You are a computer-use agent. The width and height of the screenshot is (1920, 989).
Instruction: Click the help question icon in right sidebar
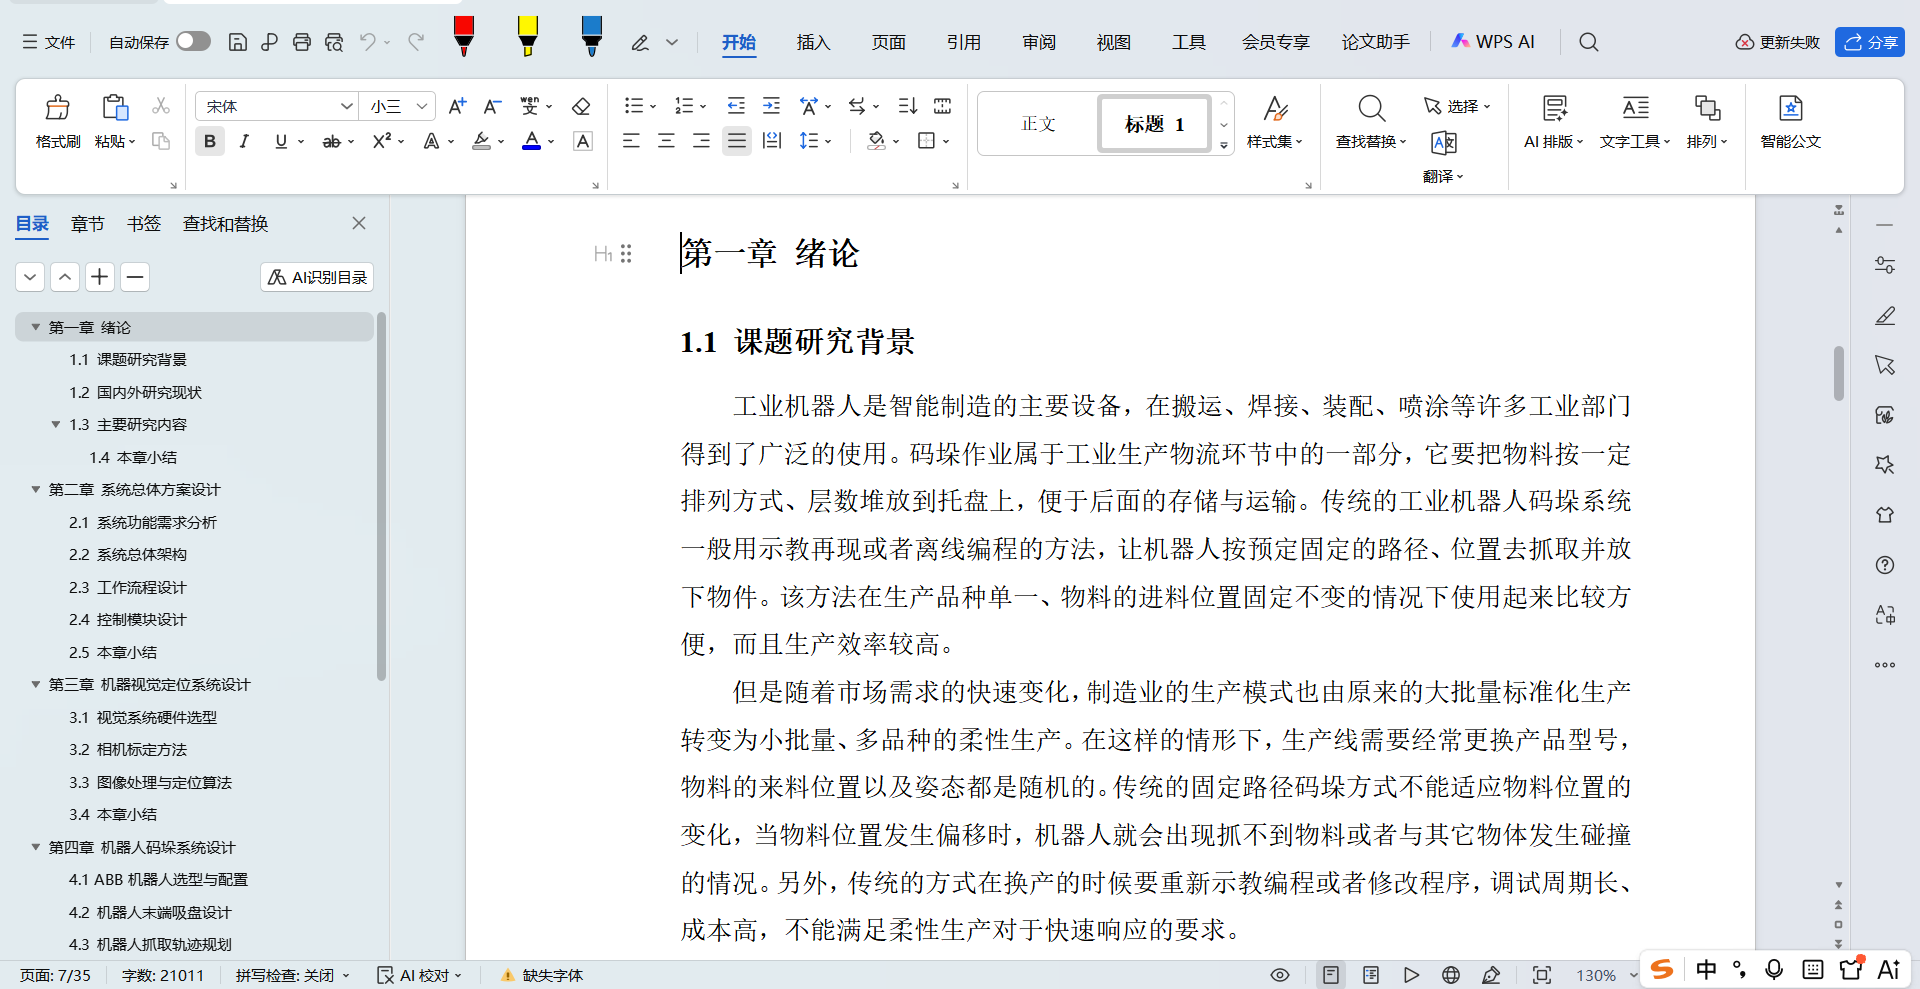point(1885,565)
